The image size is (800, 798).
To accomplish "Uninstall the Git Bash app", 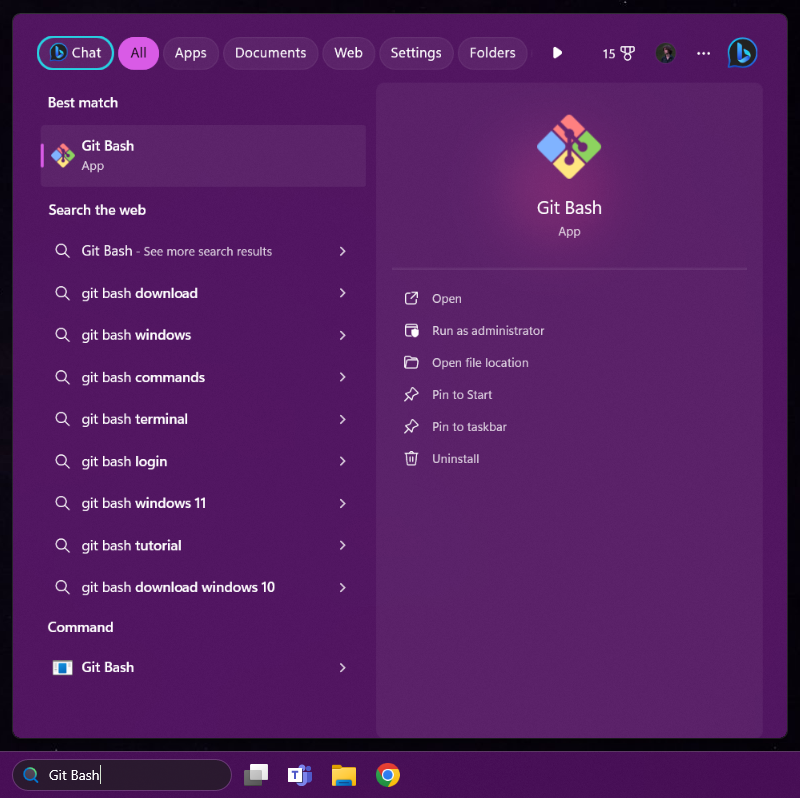I will 455,459.
